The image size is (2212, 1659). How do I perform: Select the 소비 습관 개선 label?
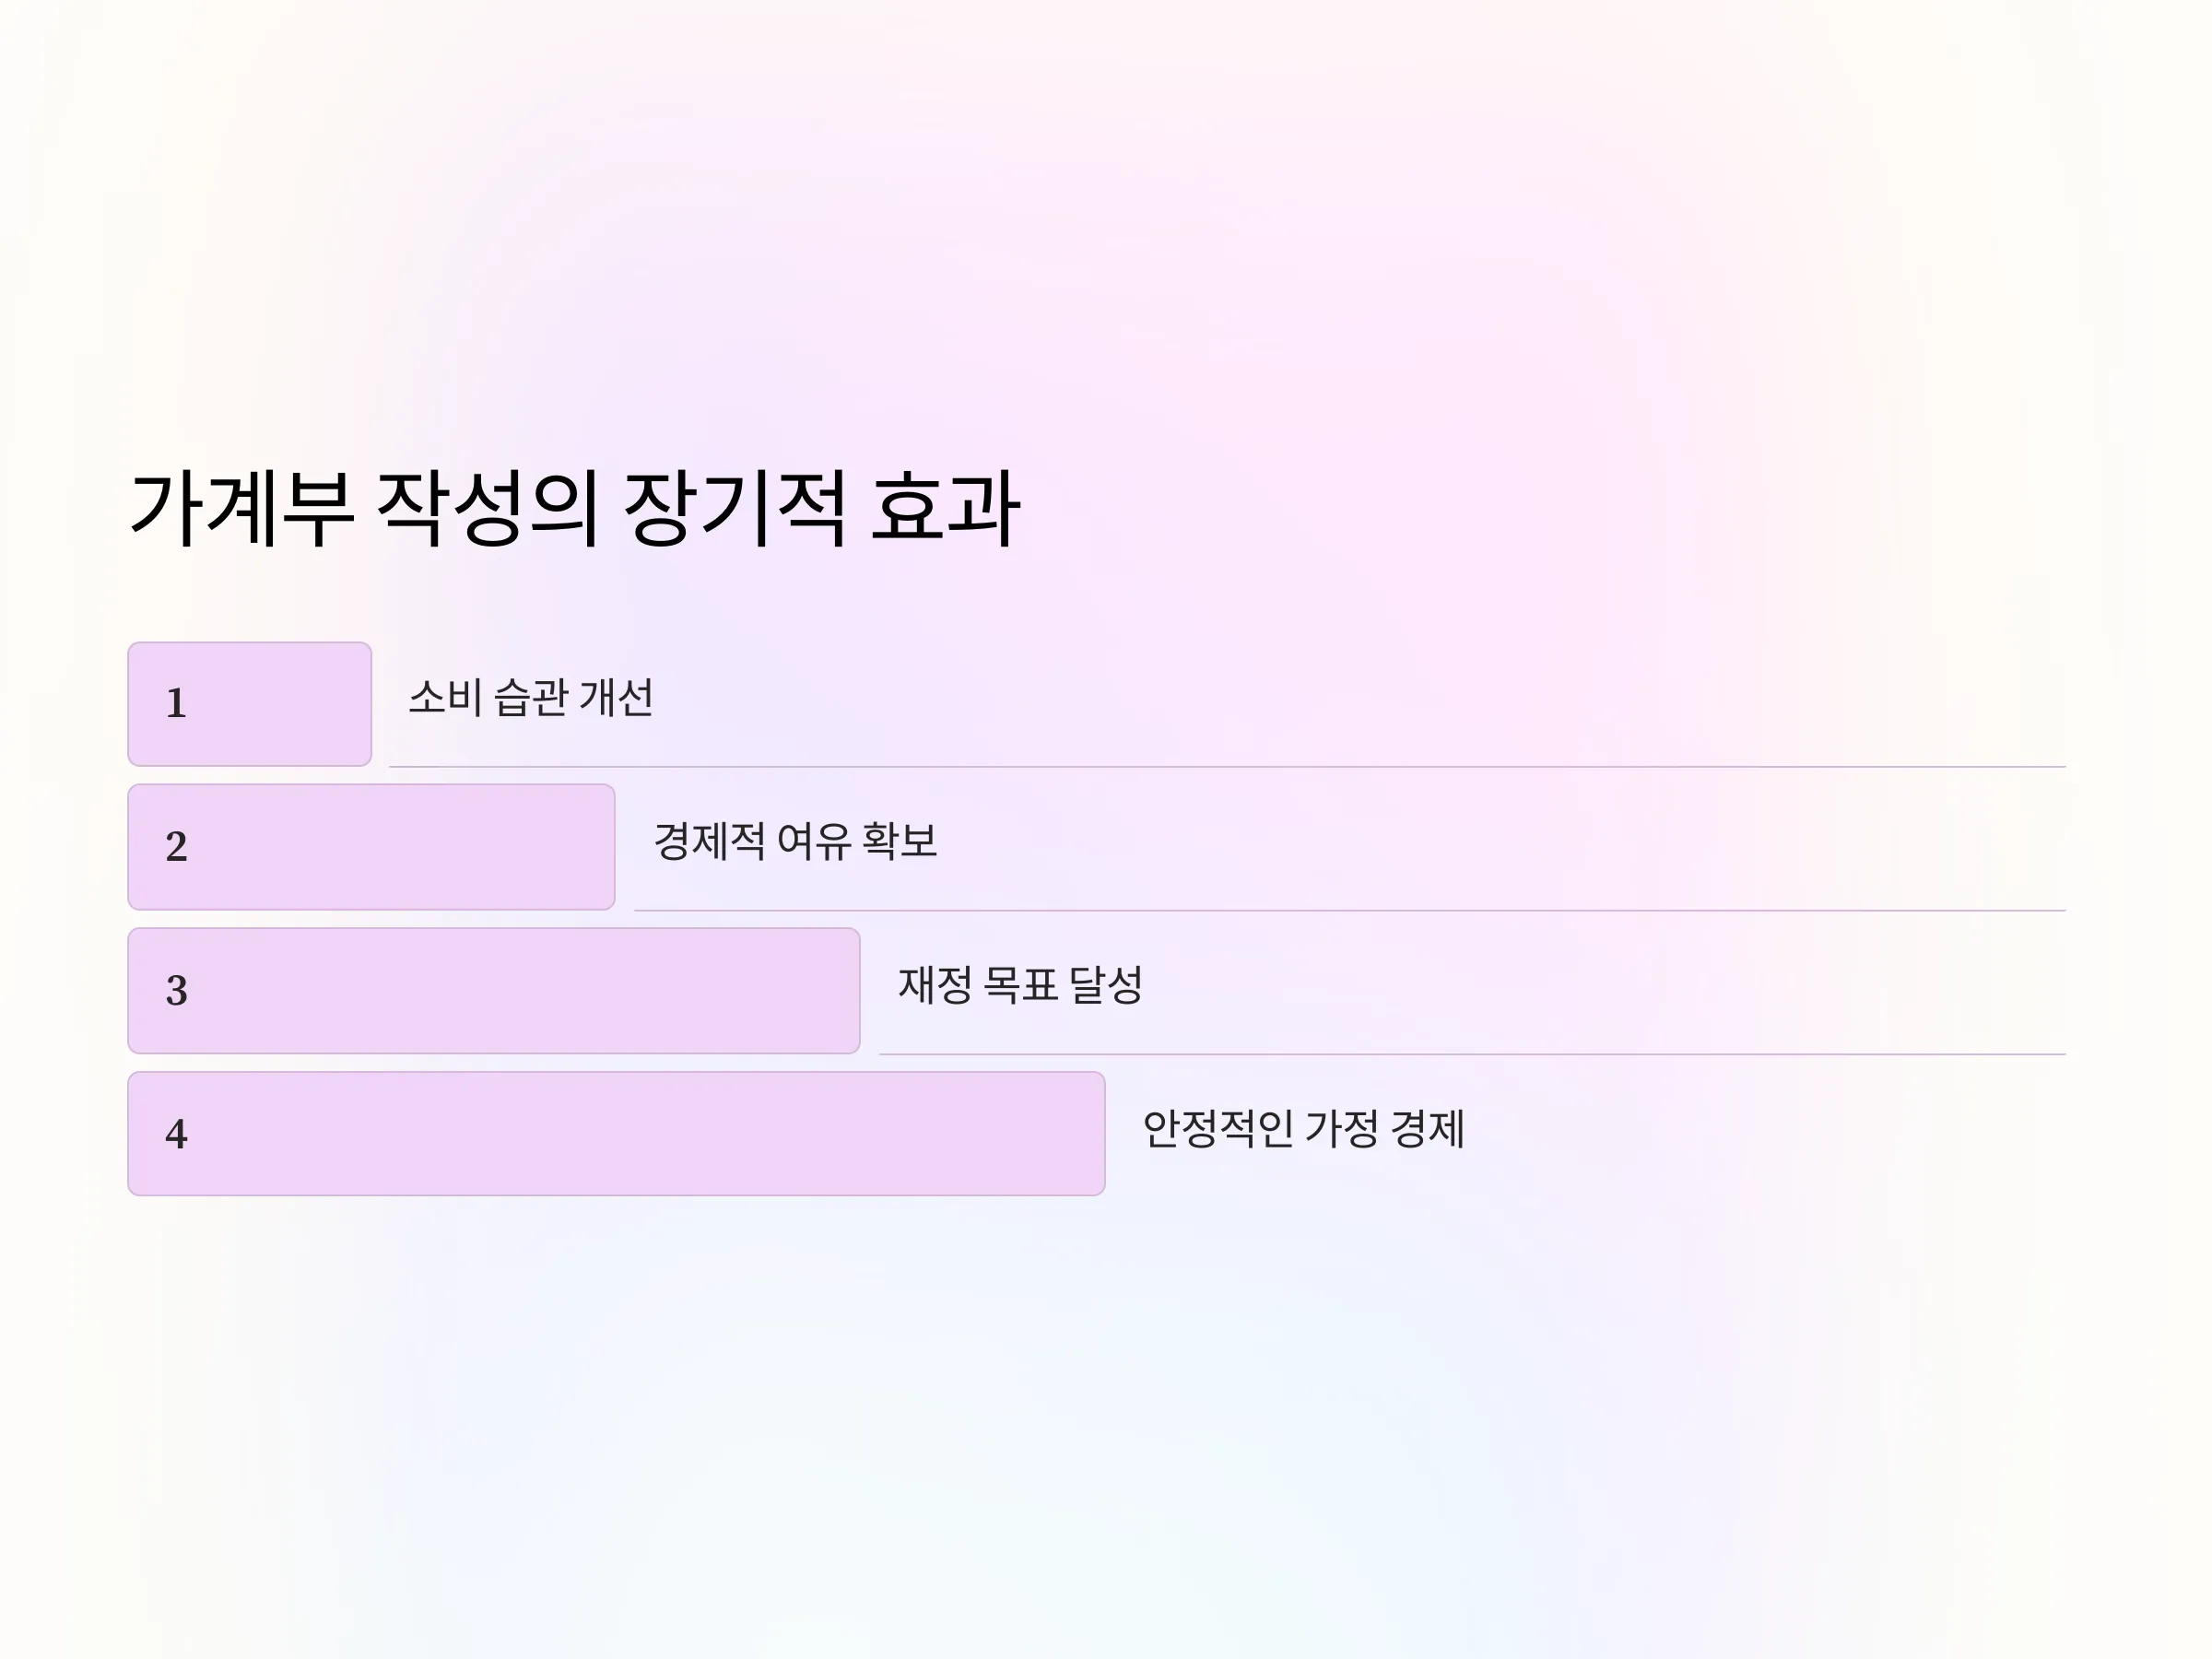point(531,697)
